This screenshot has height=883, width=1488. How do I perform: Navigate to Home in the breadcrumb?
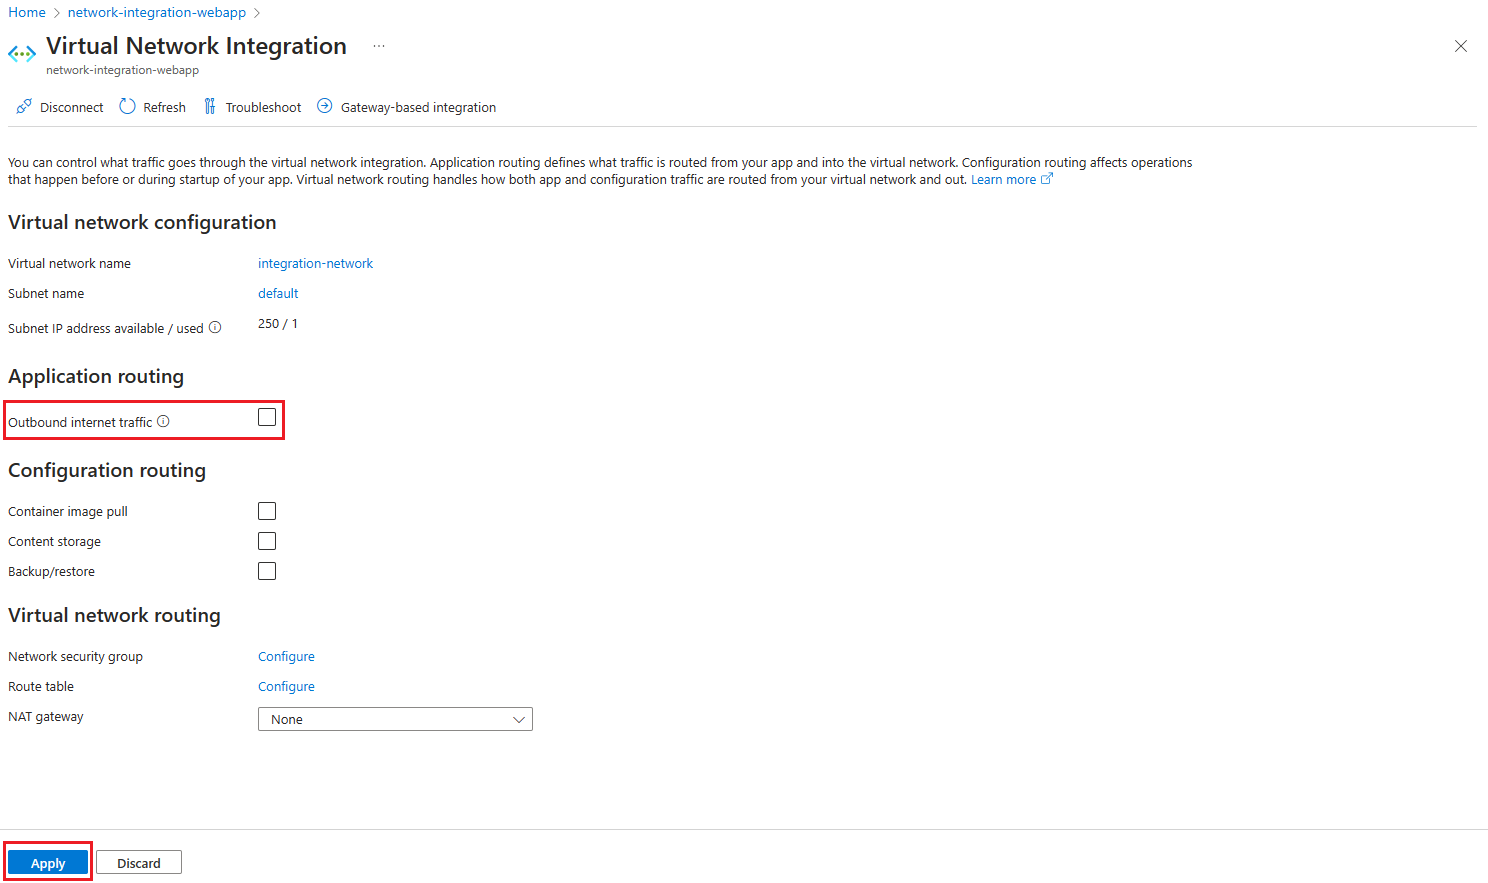[x=25, y=11]
